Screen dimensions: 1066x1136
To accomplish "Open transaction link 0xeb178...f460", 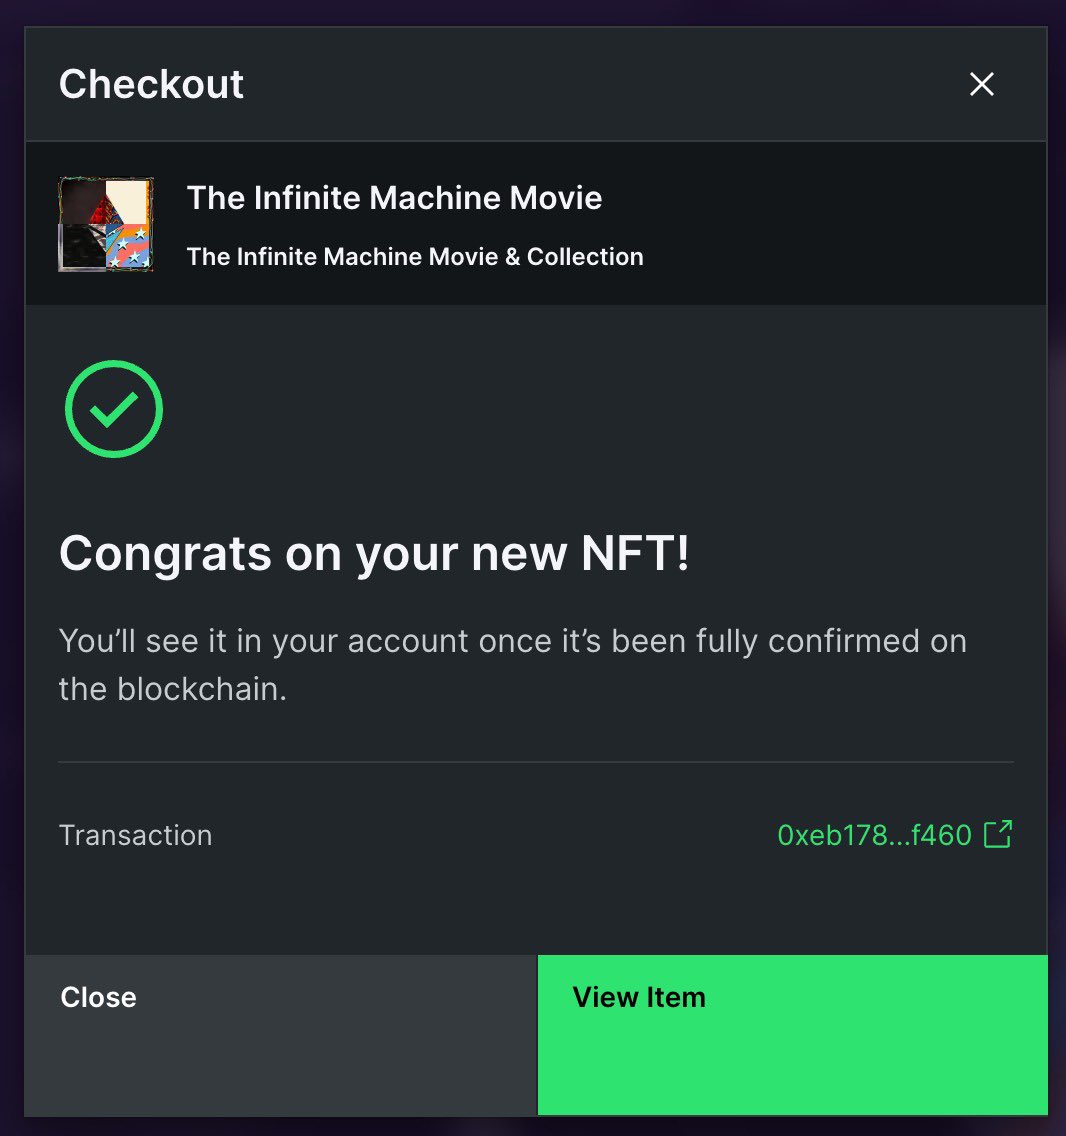I will (874, 835).
